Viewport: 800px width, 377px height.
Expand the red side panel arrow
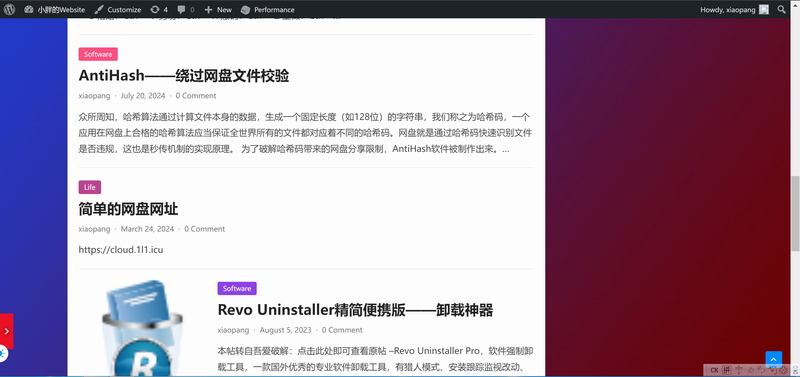click(x=6, y=331)
